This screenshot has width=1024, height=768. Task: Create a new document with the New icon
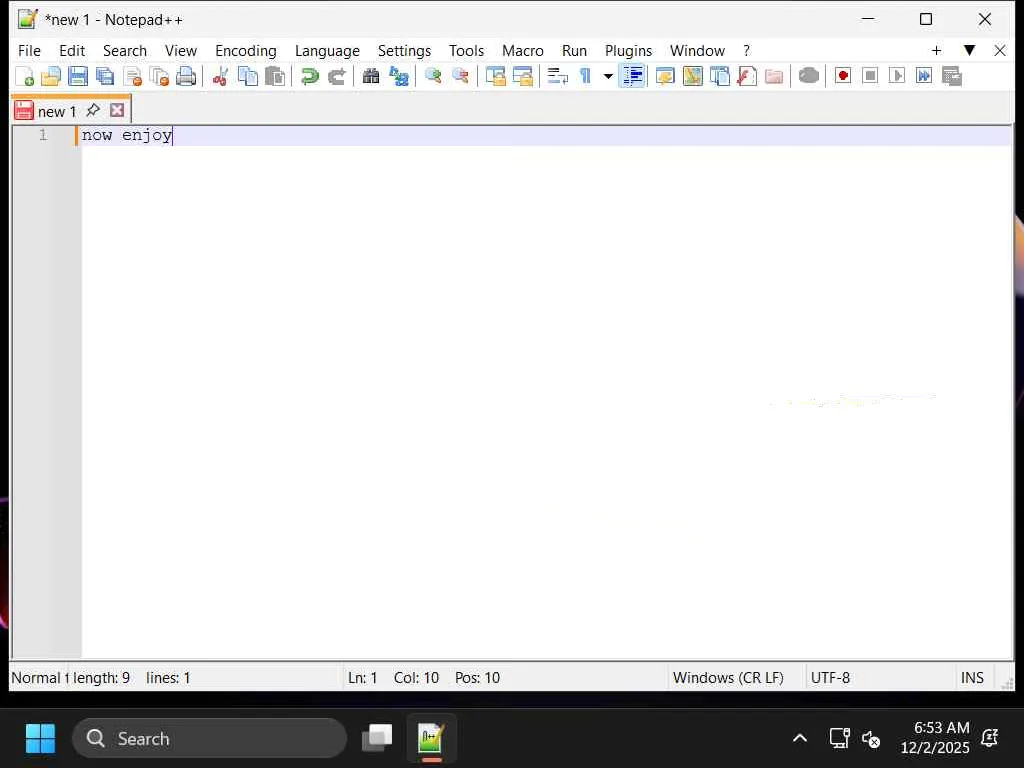(x=24, y=76)
